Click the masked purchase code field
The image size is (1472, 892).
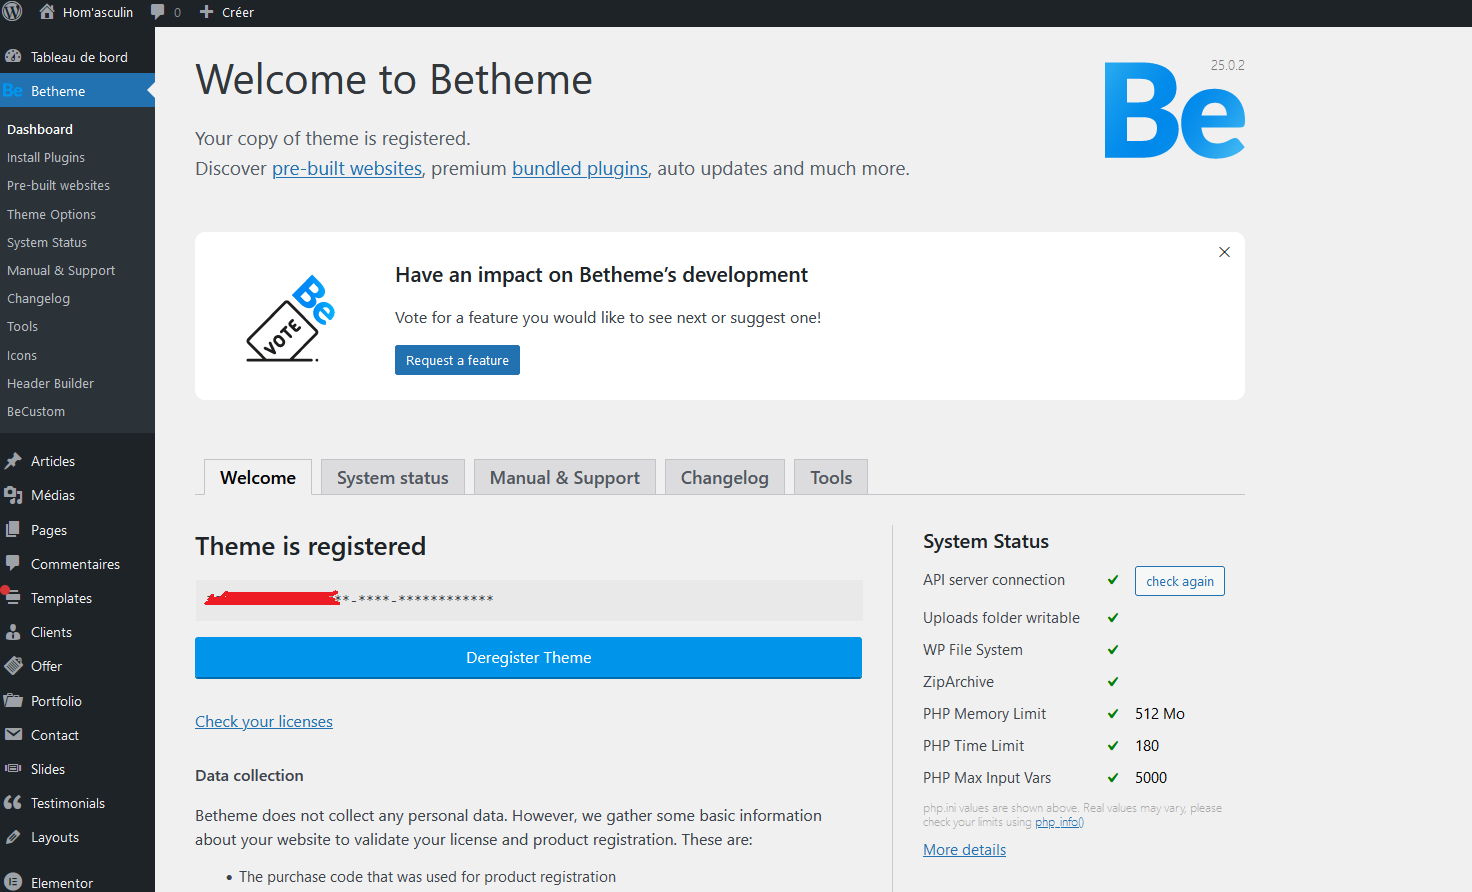pos(528,600)
